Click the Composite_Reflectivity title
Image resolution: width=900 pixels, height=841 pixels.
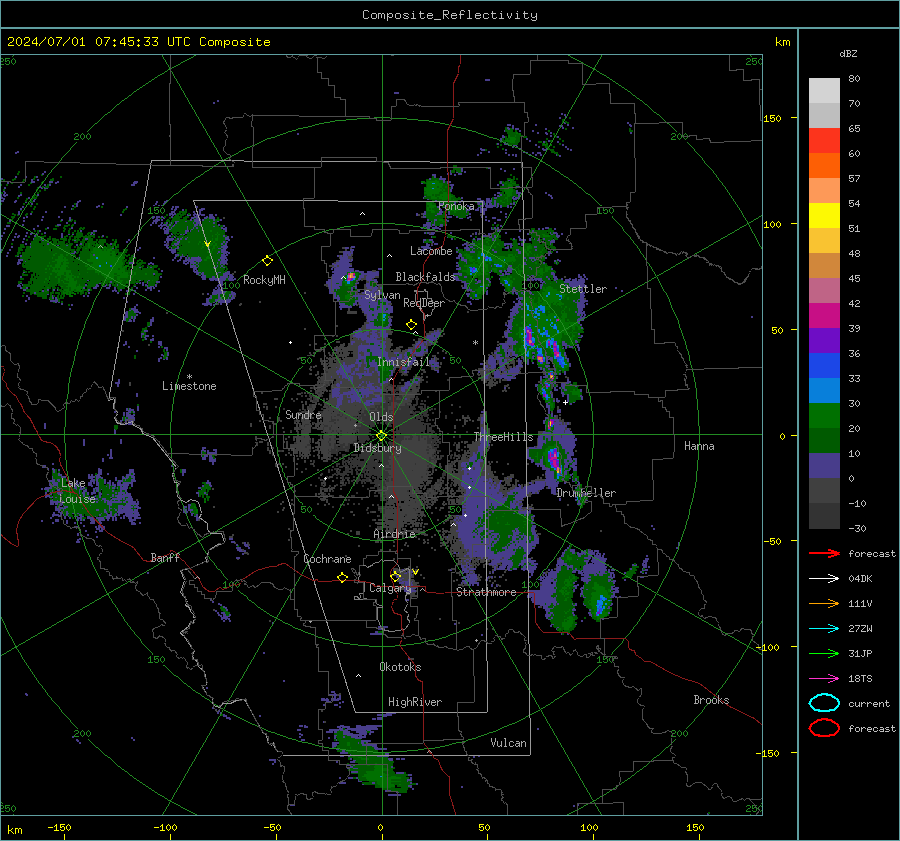450,15
